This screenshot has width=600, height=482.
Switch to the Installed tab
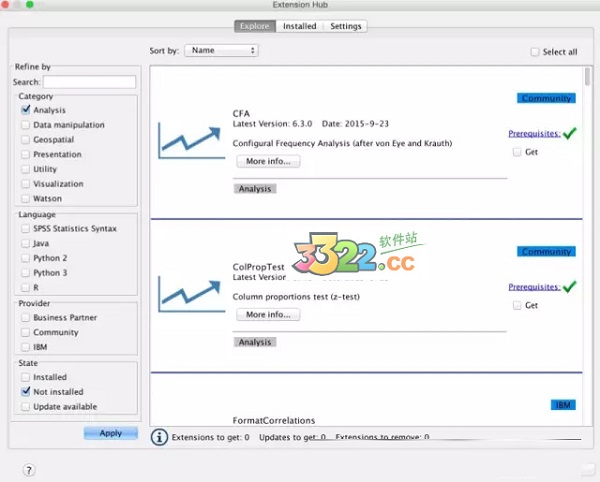[299, 26]
